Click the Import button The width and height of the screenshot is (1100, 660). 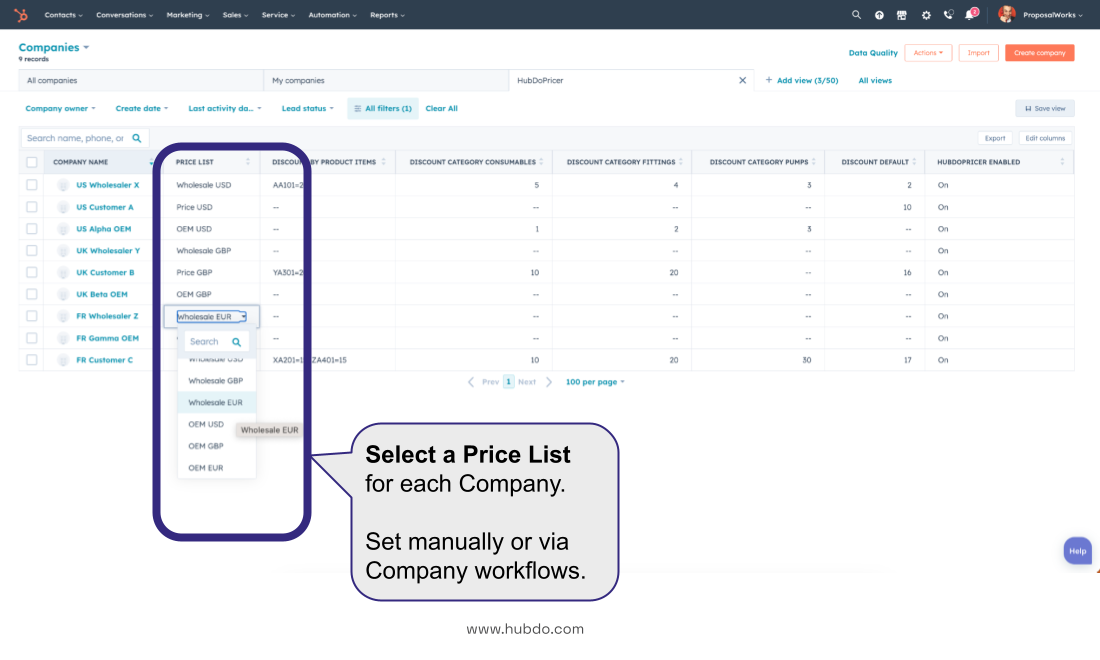coord(978,53)
